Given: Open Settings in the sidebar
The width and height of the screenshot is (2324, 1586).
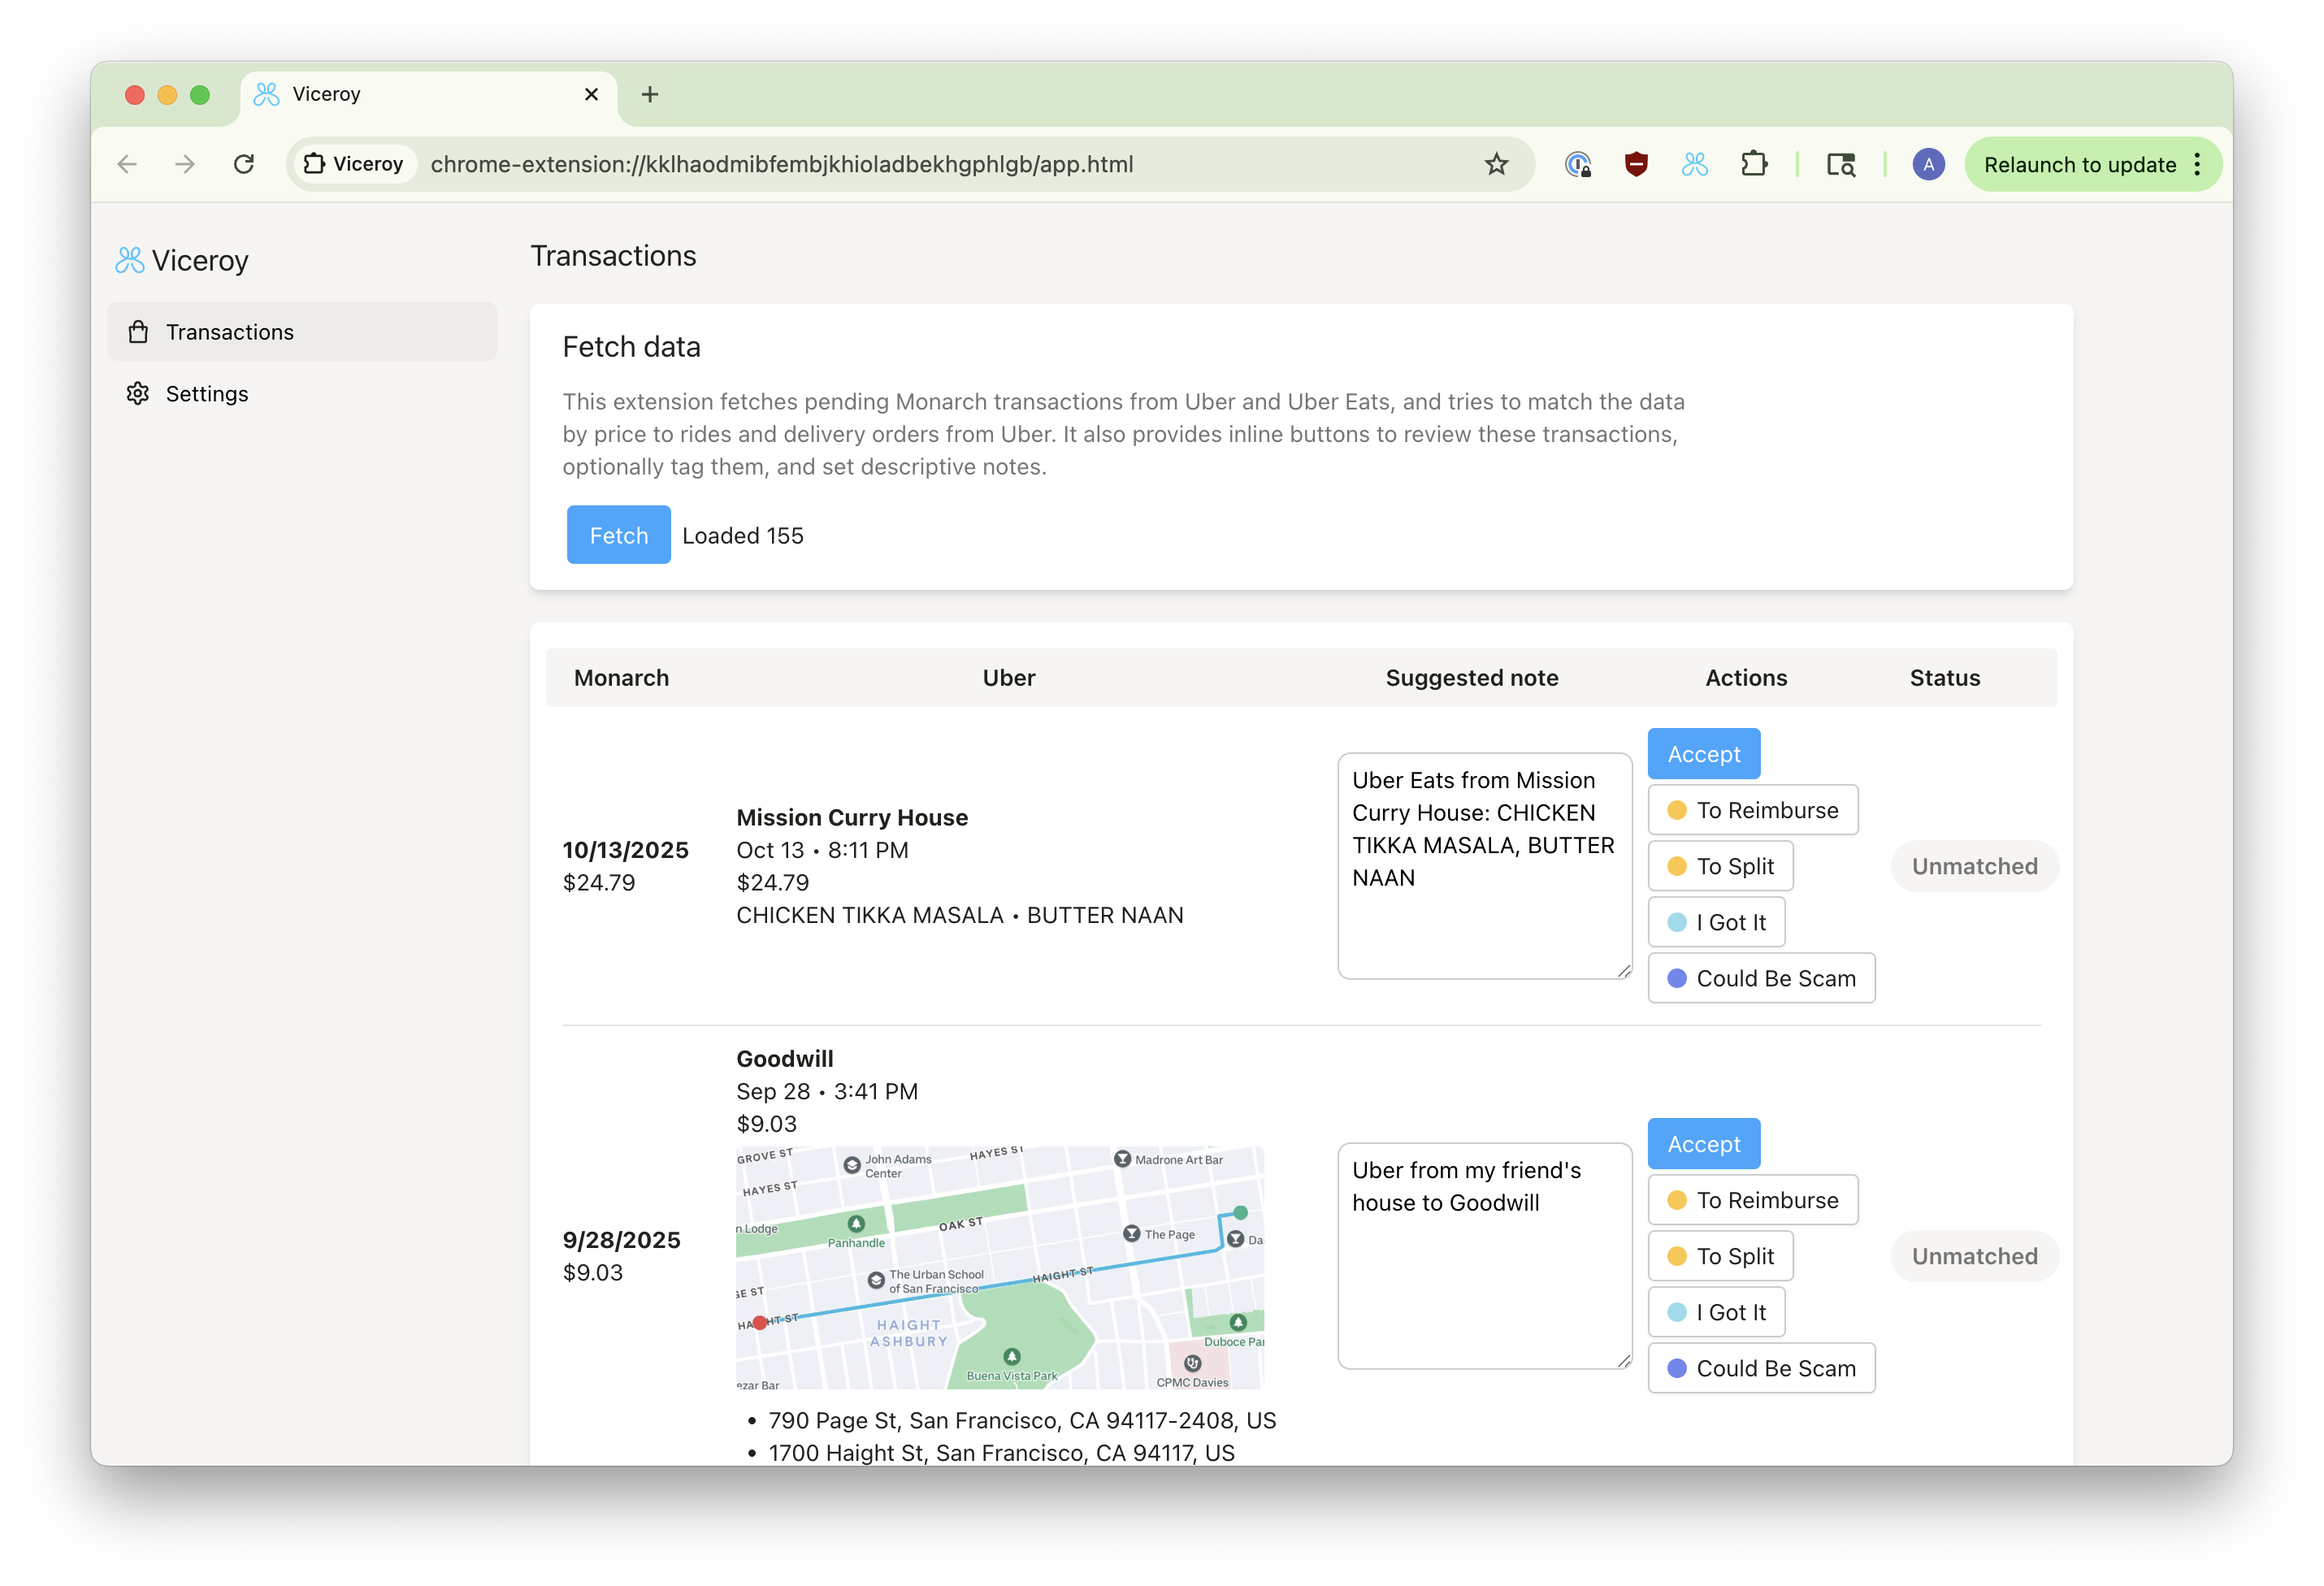Looking at the screenshot, I should [207, 394].
